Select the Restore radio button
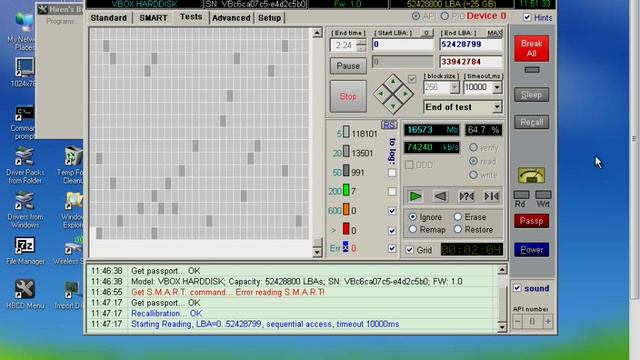 458,229
